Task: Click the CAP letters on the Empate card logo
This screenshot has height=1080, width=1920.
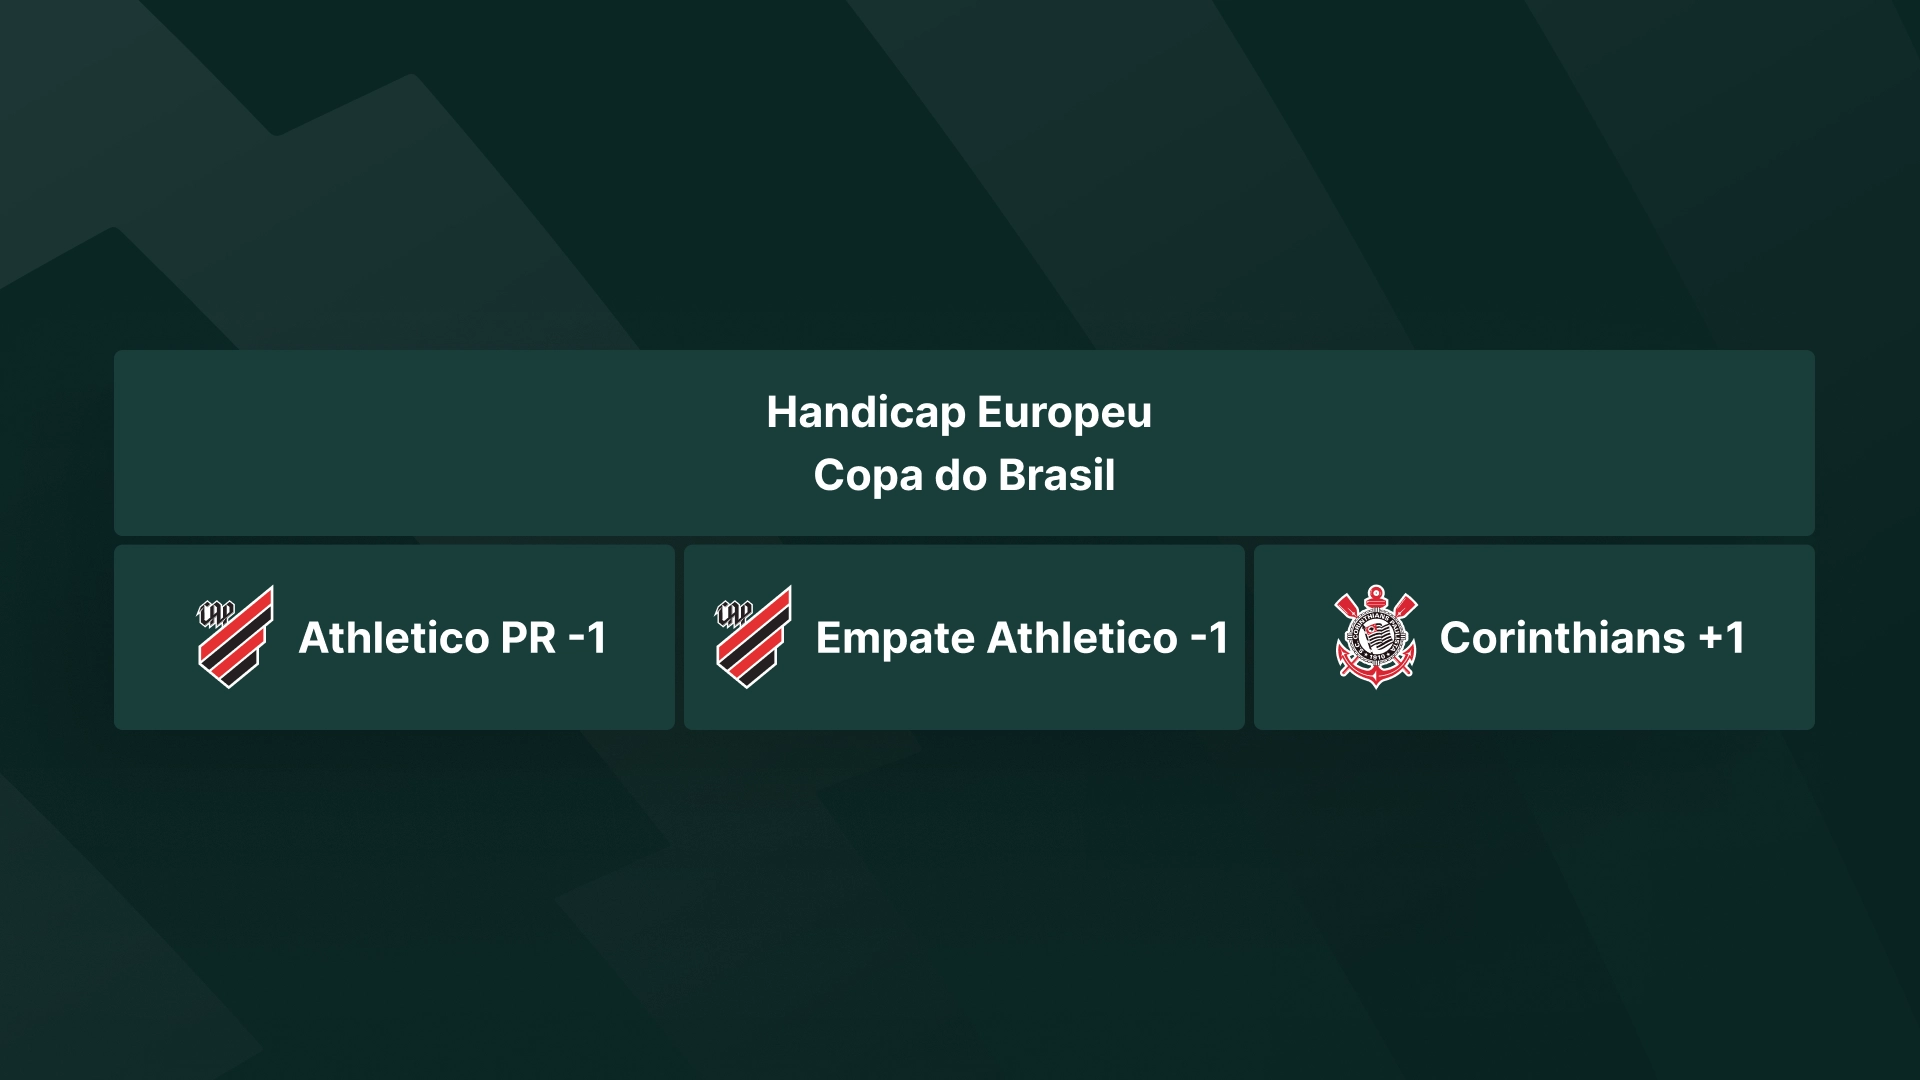Action: pyautogui.click(x=734, y=612)
